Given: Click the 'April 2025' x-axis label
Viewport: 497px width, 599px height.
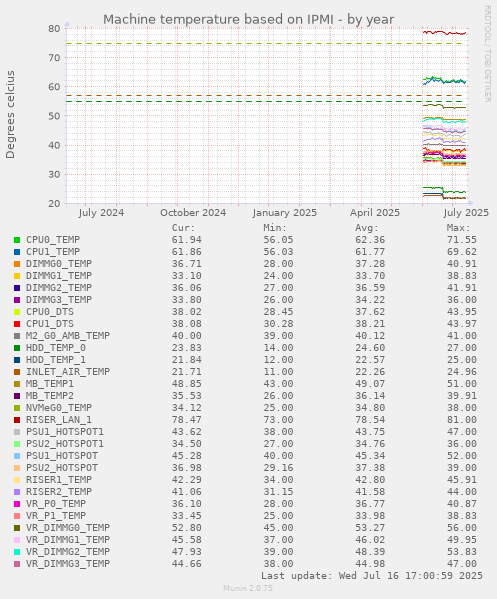Looking at the screenshot, I should 375,213.
